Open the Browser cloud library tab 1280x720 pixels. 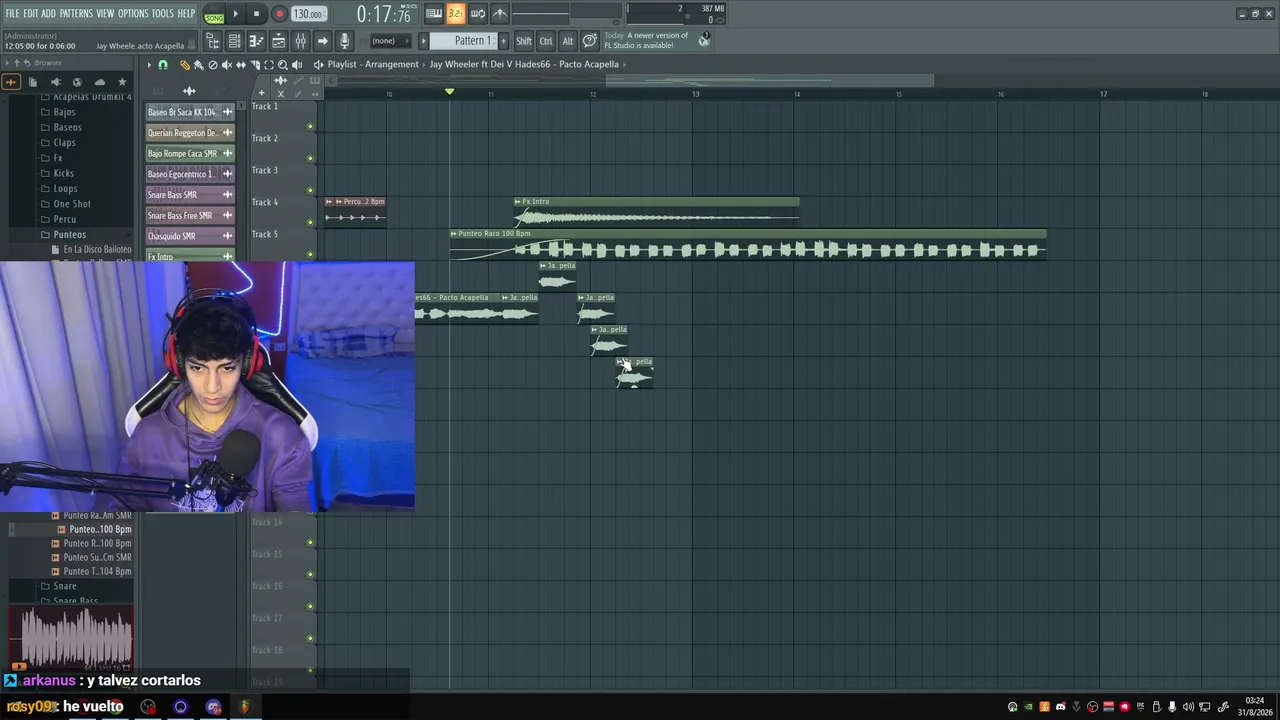point(99,82)
